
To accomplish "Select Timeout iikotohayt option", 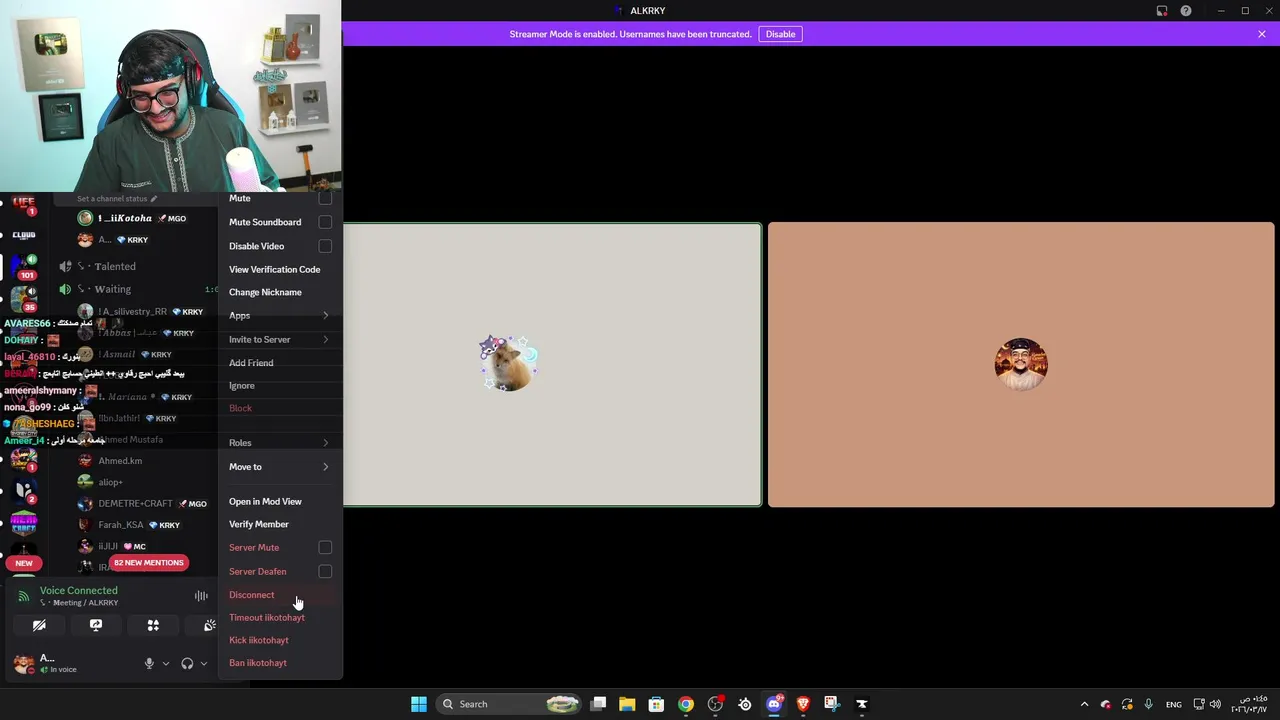I will point(280,618).
